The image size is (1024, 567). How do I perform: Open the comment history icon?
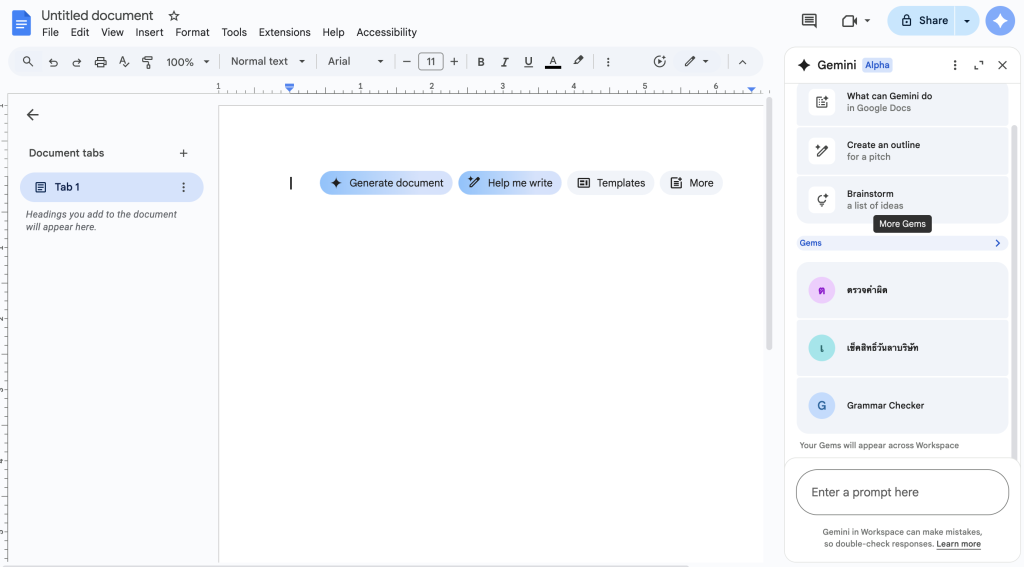[x=809, y=20]
